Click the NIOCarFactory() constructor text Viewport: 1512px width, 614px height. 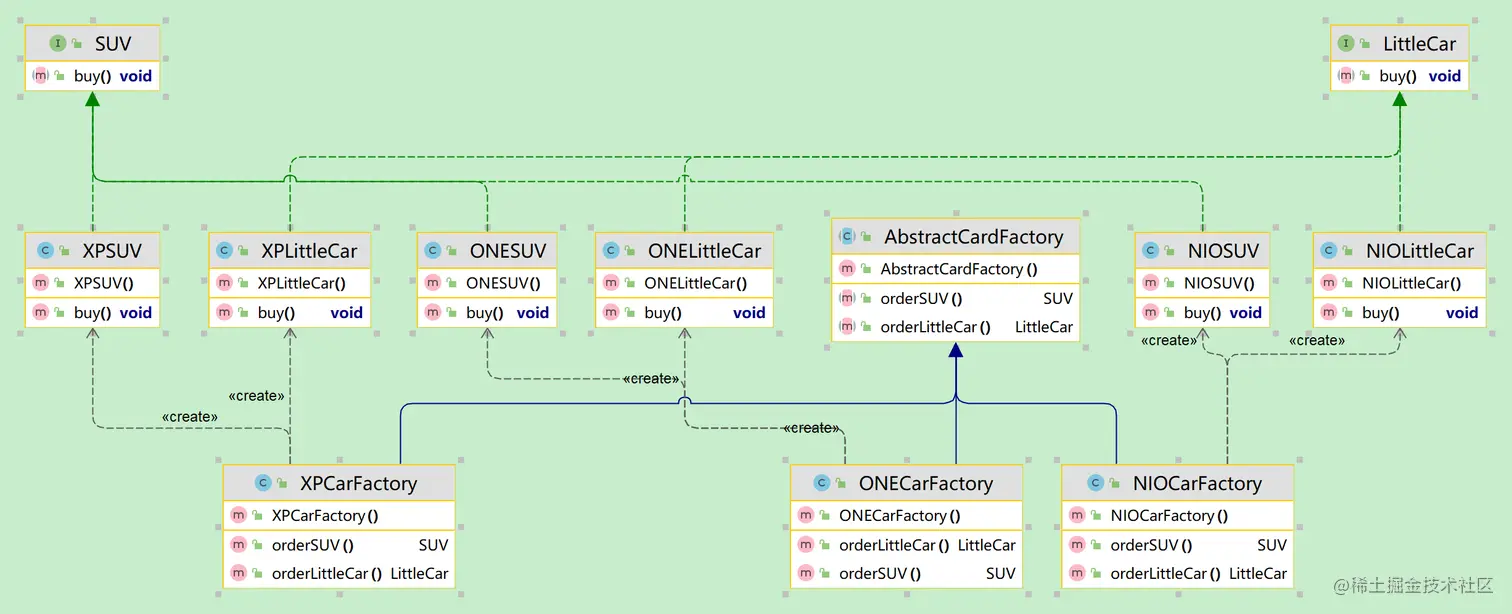coord(1169,516)
